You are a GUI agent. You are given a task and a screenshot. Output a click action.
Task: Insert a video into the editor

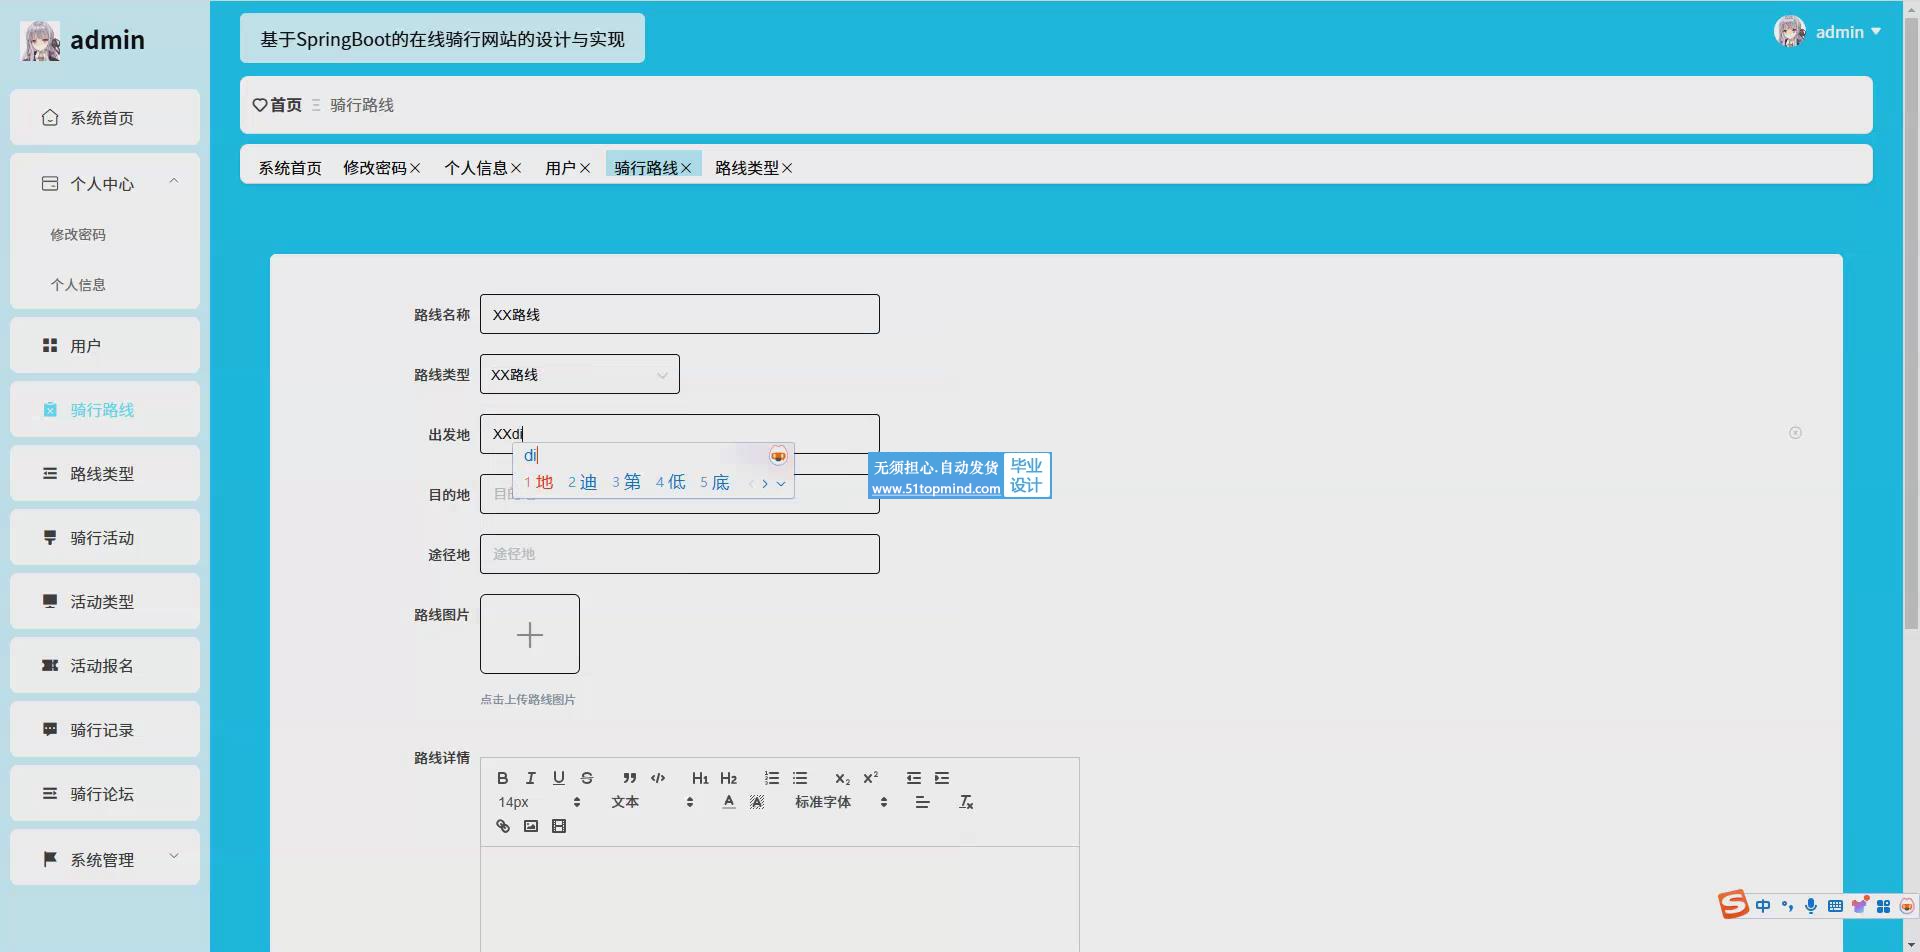(x=559, y=826)
